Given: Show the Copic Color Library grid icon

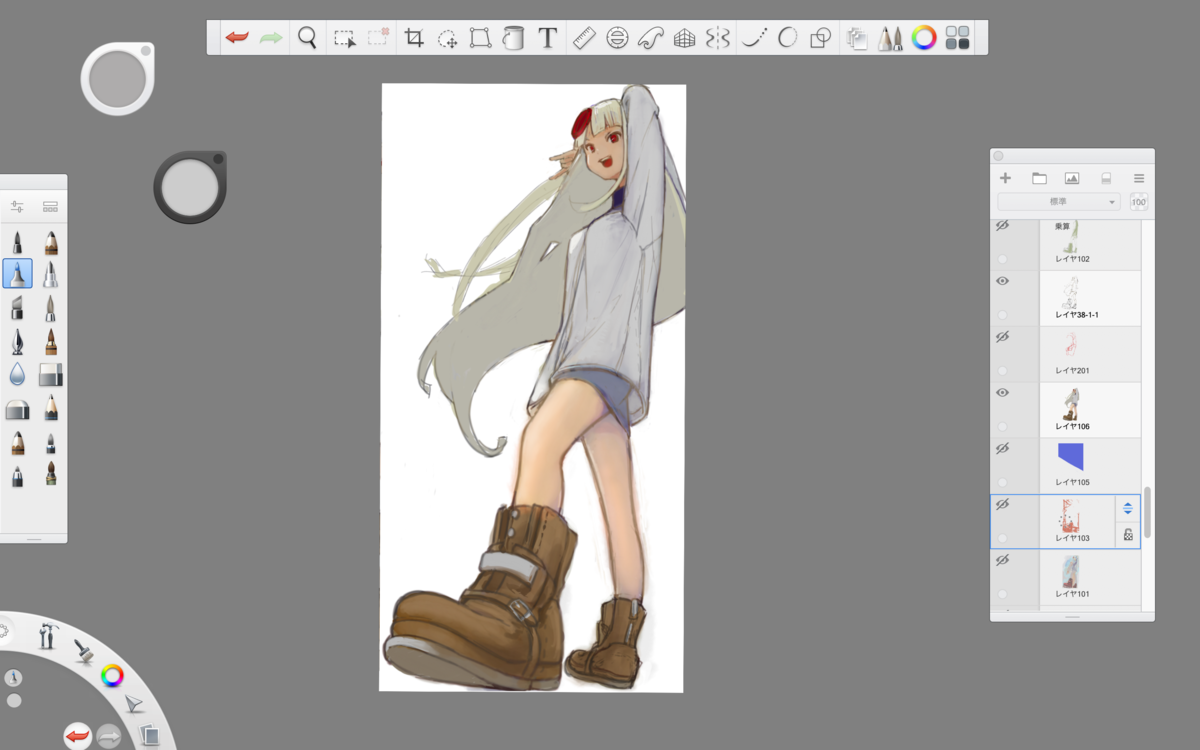Looking at the screenshot, I should pos(957,38).
